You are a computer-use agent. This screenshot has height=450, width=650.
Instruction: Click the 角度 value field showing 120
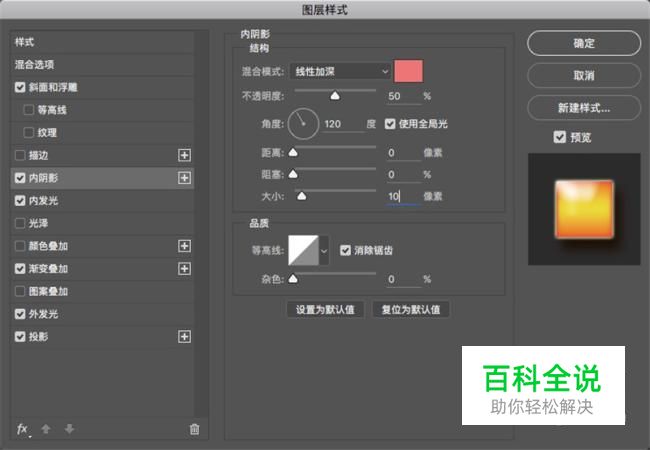pyautogui.click(x=343, y=124)
